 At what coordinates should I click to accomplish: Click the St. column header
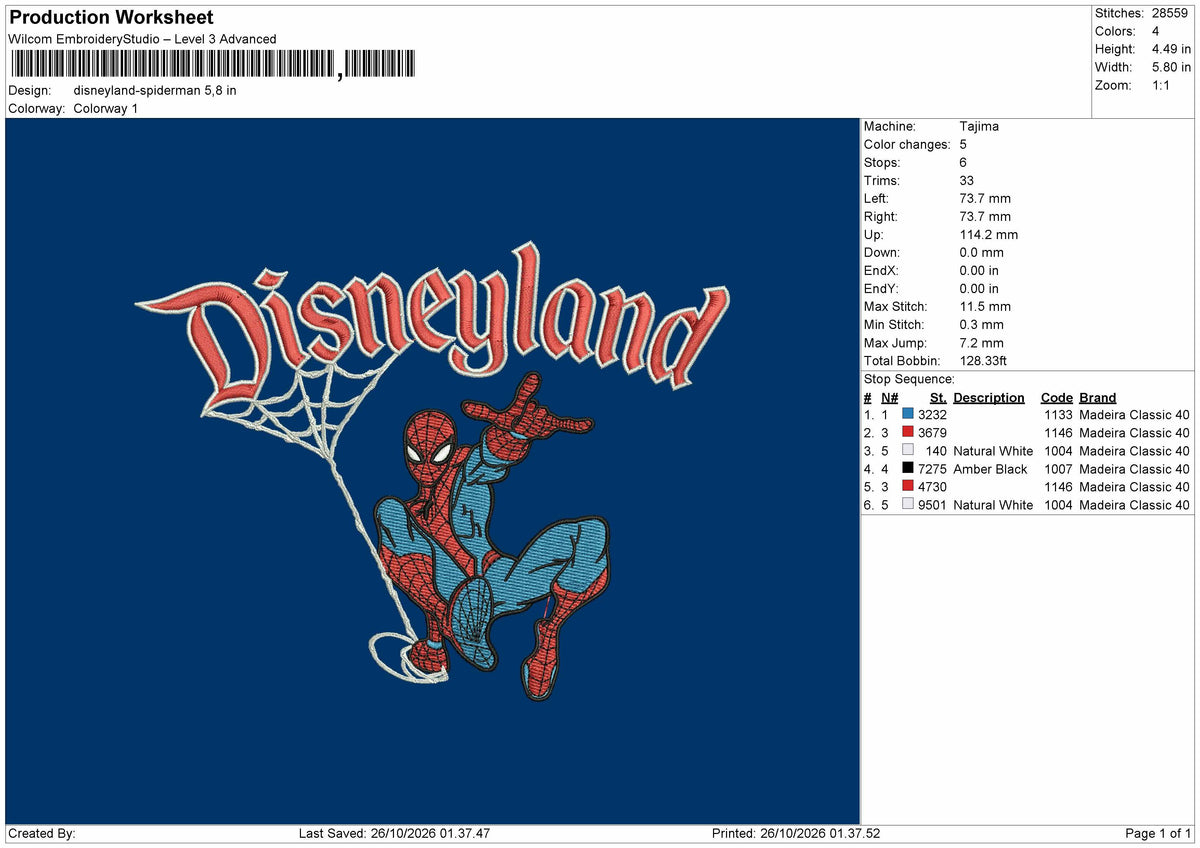tap(937, 397)
